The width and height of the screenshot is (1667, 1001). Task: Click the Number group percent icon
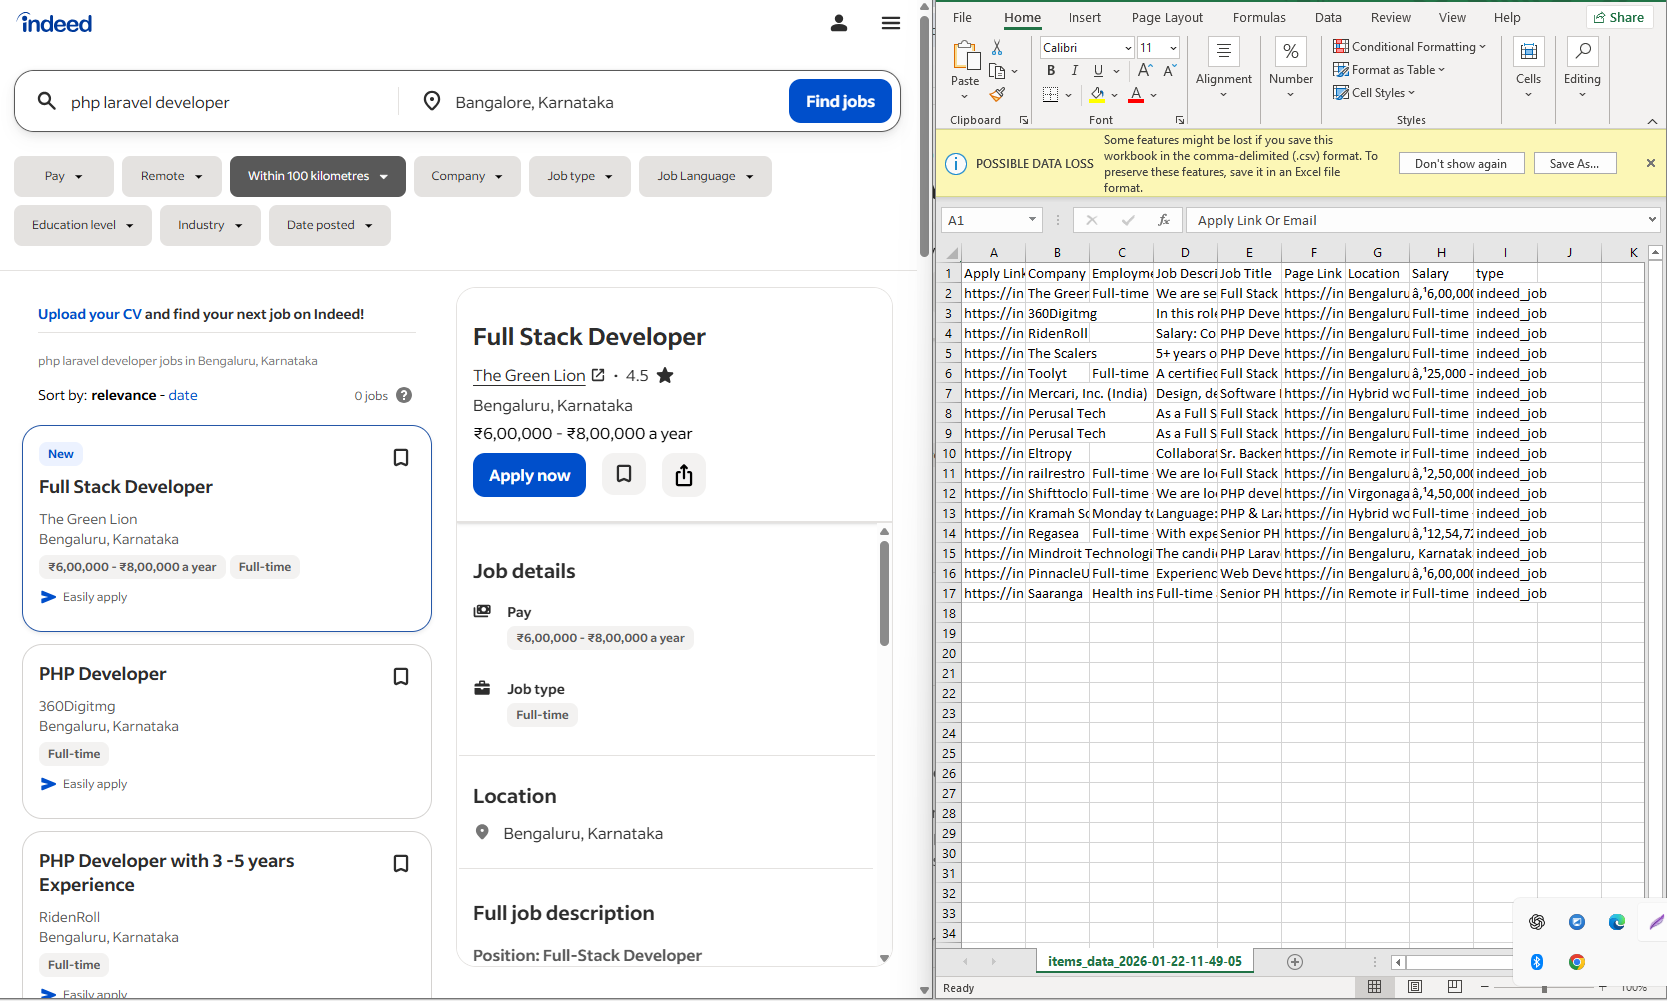tap(1291, 51)
